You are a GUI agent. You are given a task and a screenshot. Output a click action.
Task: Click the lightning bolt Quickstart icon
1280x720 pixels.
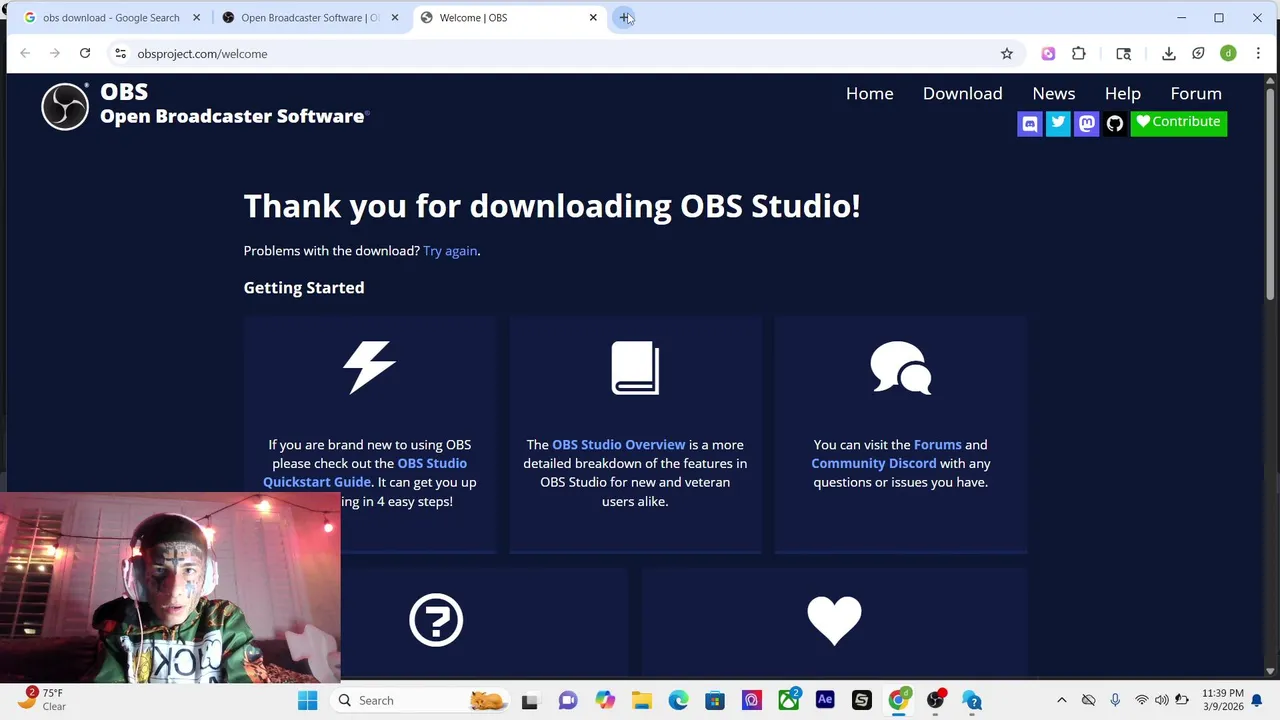tap(369, 367)
